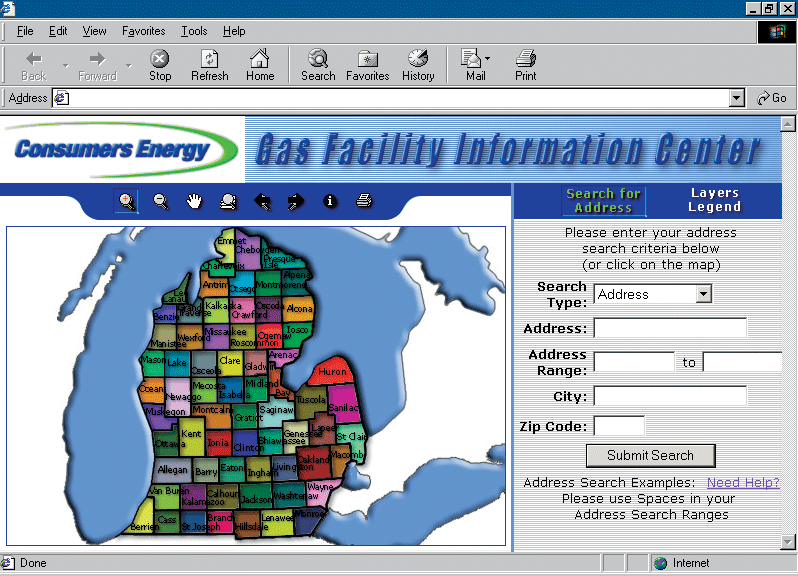This screenshot has height=576, width=798.
Task: Open the Edit menu
Action: pyautogui.click(x=58, y=31)
